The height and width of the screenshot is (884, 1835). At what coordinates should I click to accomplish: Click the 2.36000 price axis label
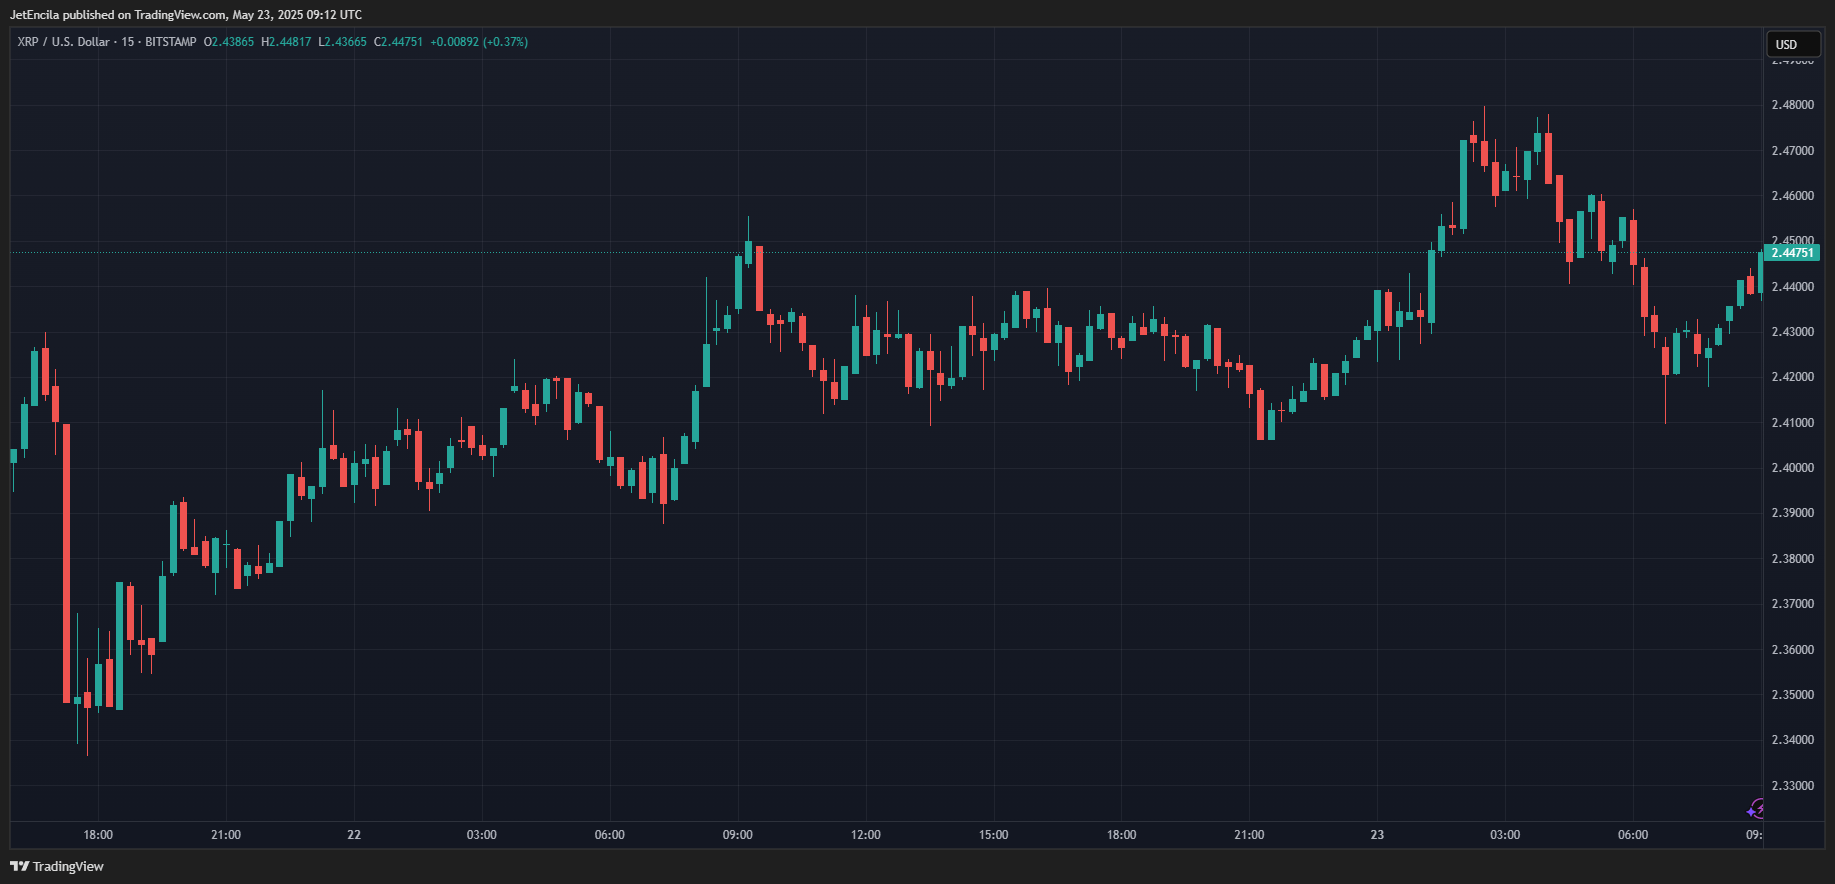click(x=1792, y=650)
